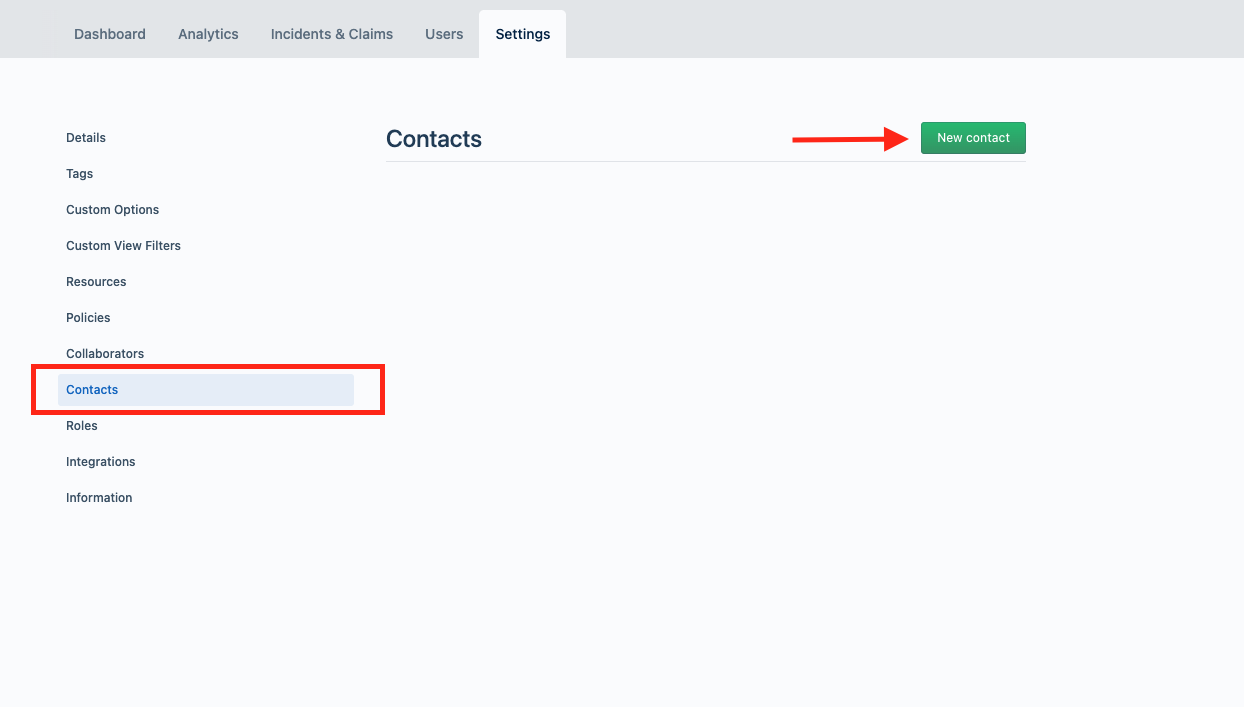Click the red highlight box border
This screenshot has height=707, width=1244.
pos(208,368)
